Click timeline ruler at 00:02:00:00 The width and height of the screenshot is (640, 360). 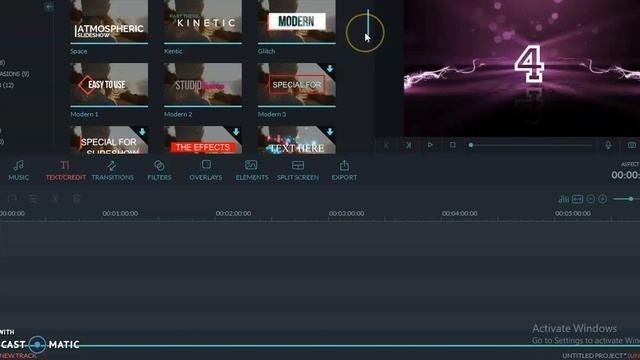[x=233, y=213]
